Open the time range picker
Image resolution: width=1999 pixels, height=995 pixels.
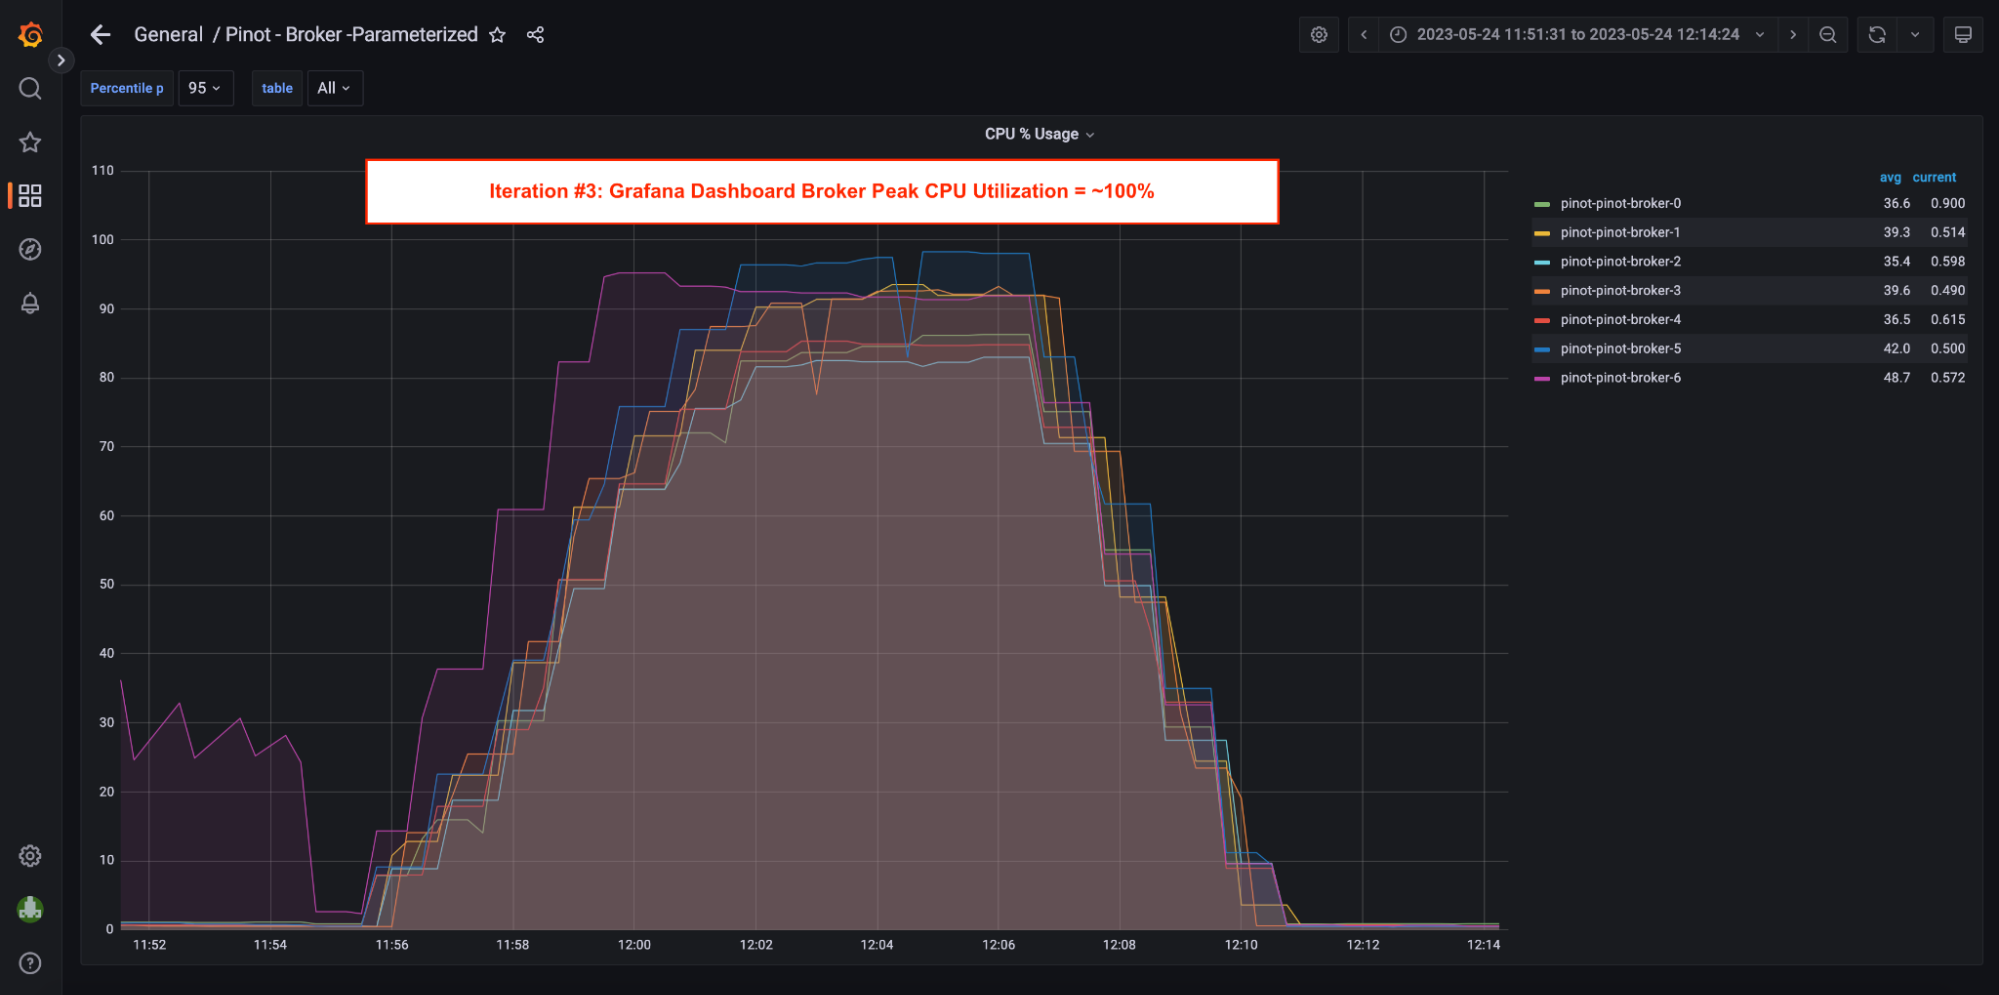(x=1578, y=35)
